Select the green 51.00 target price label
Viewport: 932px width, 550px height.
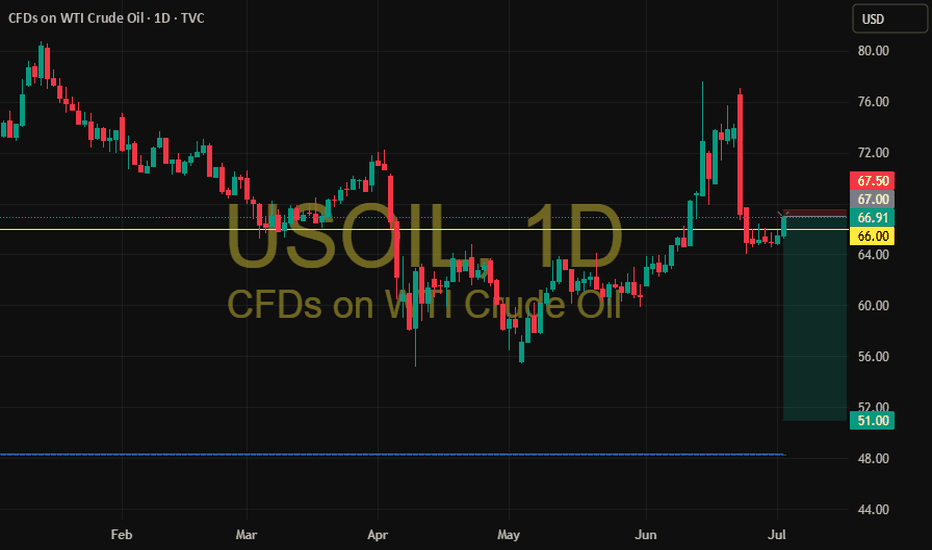[x=872, y=420]
